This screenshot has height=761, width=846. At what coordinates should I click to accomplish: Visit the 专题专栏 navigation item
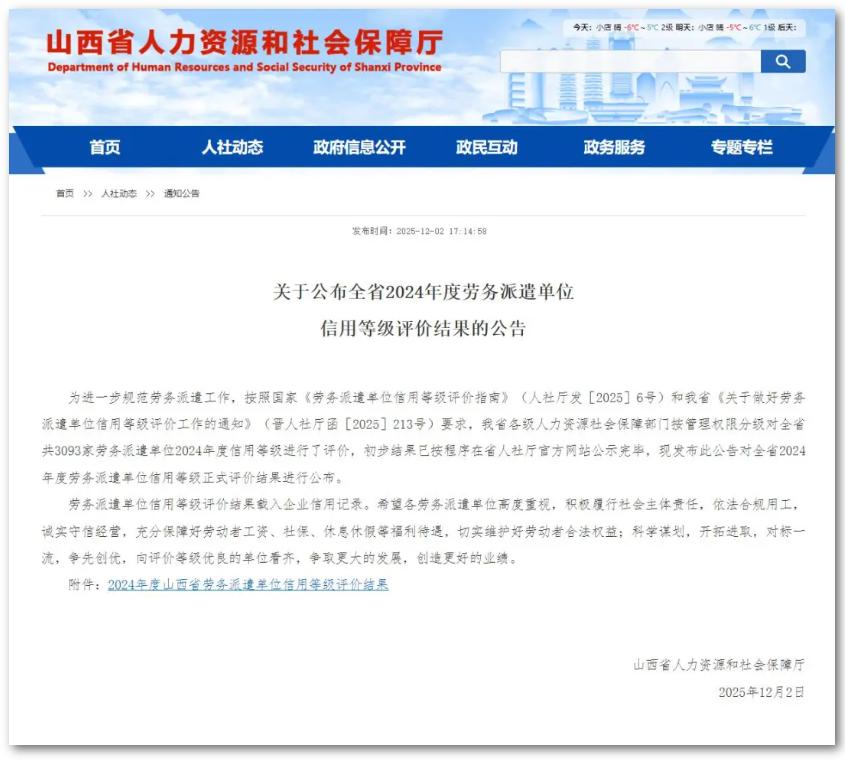coord(741,147)
